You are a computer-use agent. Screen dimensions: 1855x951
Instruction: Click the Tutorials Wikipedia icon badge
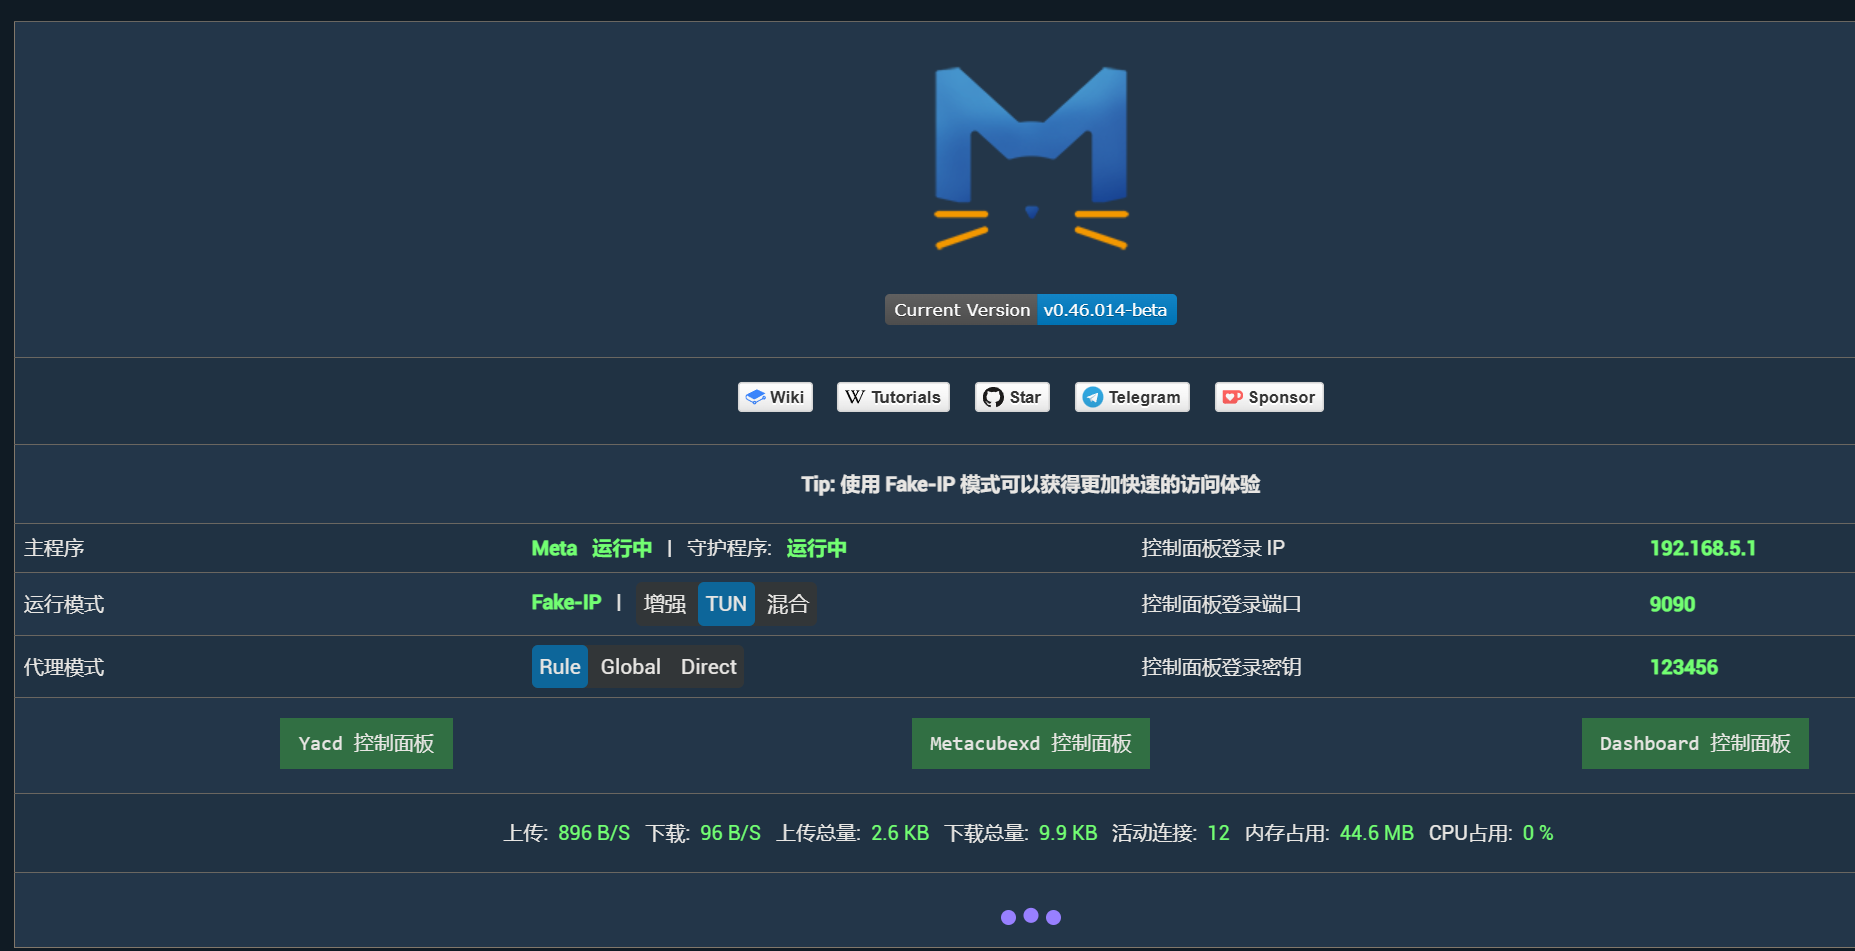[x=893, y=397]
